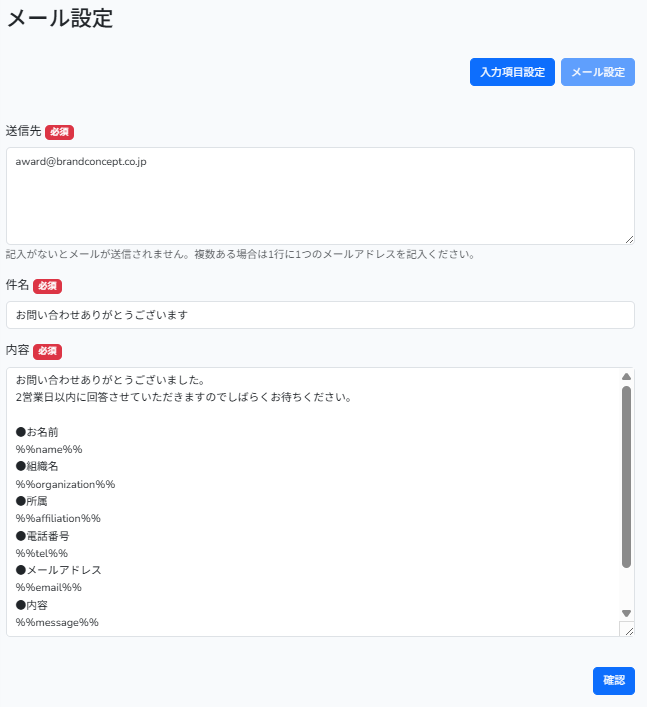Click the 内容 textarea scrollbar thumb
The height and width of the screenshot is (707, 647).
(627, 477)
